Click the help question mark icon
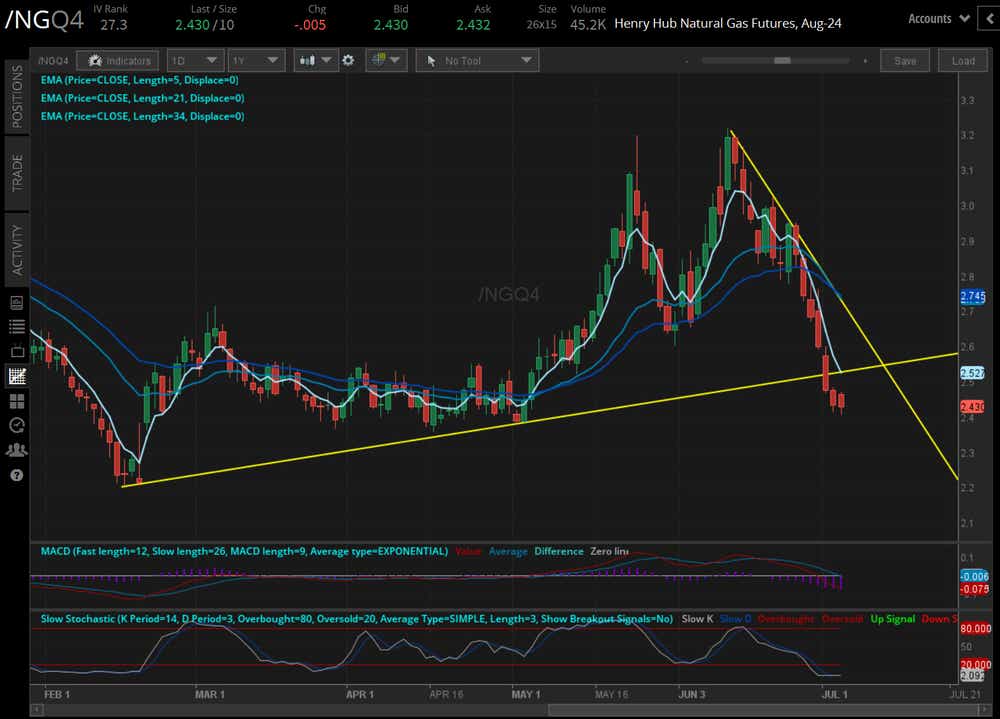The image size is (1000, 719). pyautogui.click(x=17, y=475)
